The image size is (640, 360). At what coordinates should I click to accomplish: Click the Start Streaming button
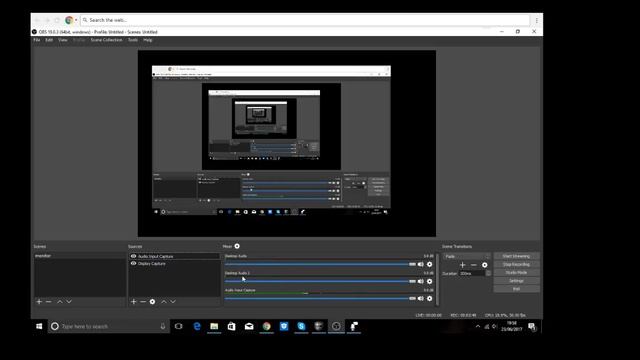tap(516, 256)
